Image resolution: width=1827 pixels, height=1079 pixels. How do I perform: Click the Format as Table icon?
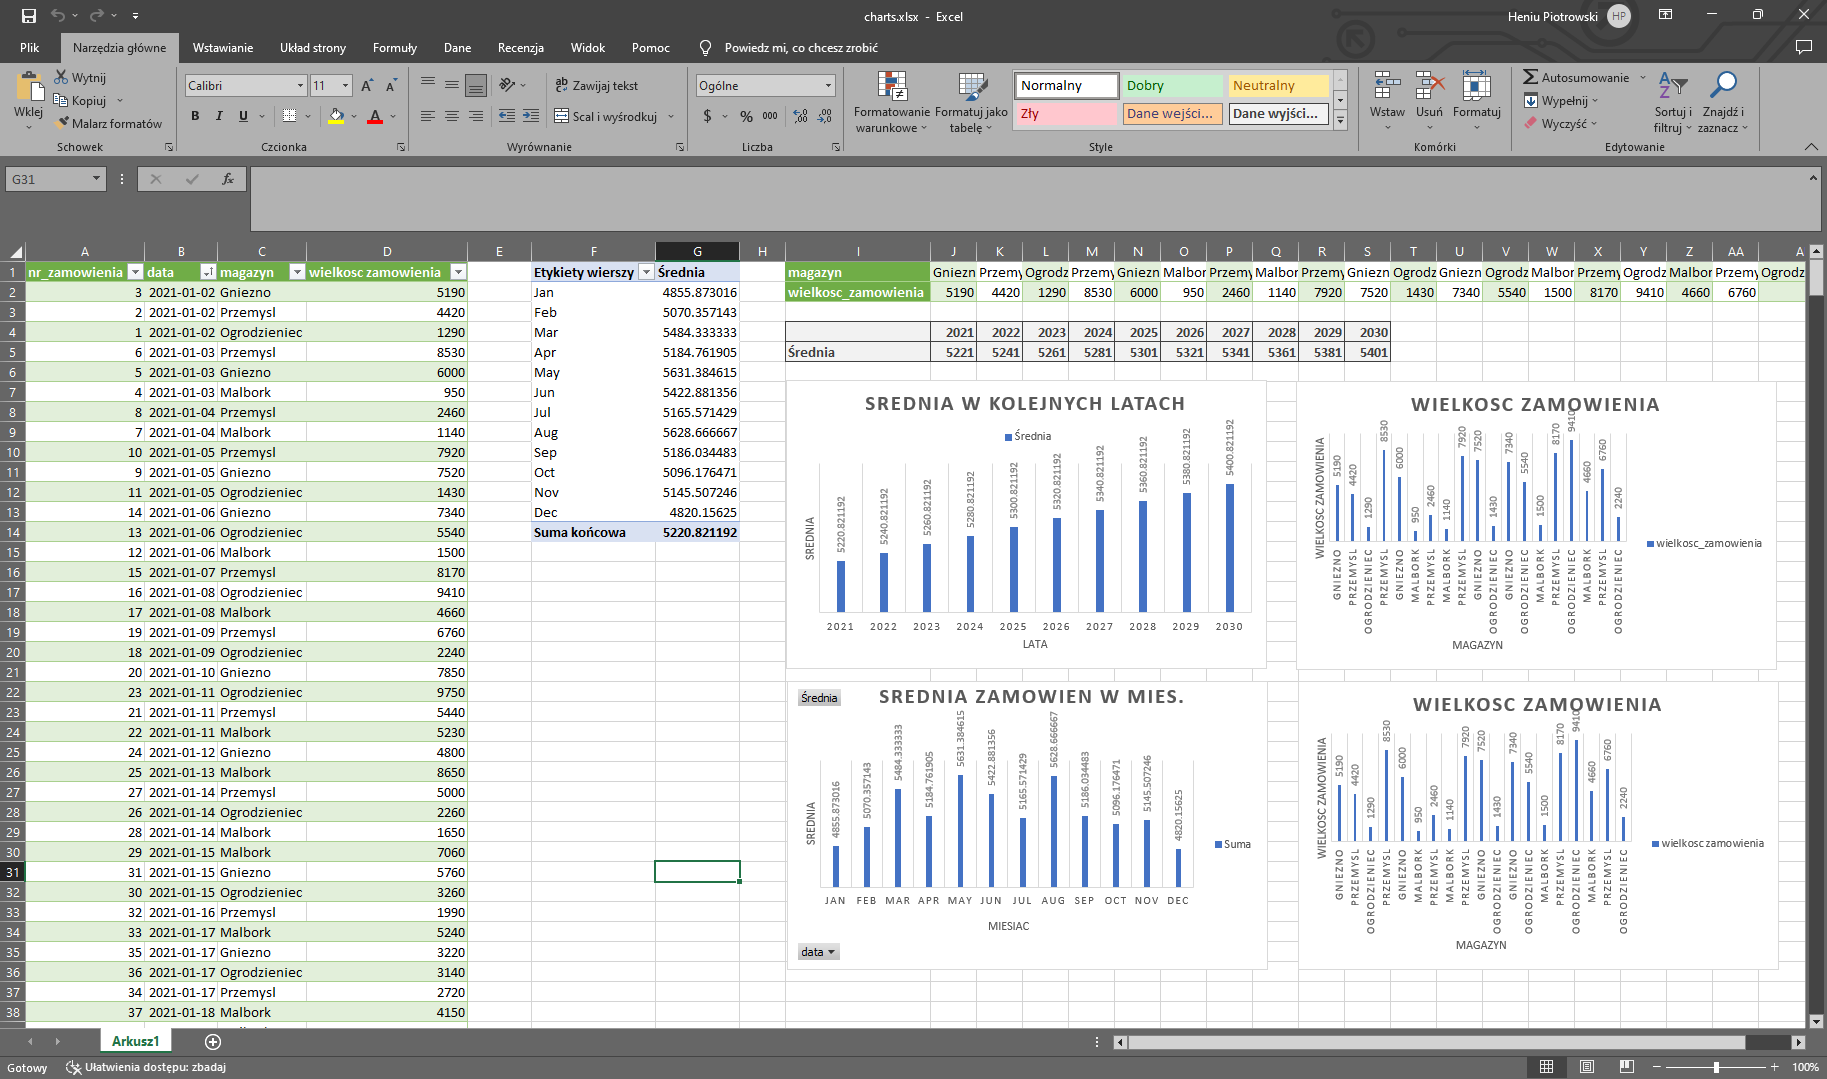pyautogui.click(x=971, y=87)
